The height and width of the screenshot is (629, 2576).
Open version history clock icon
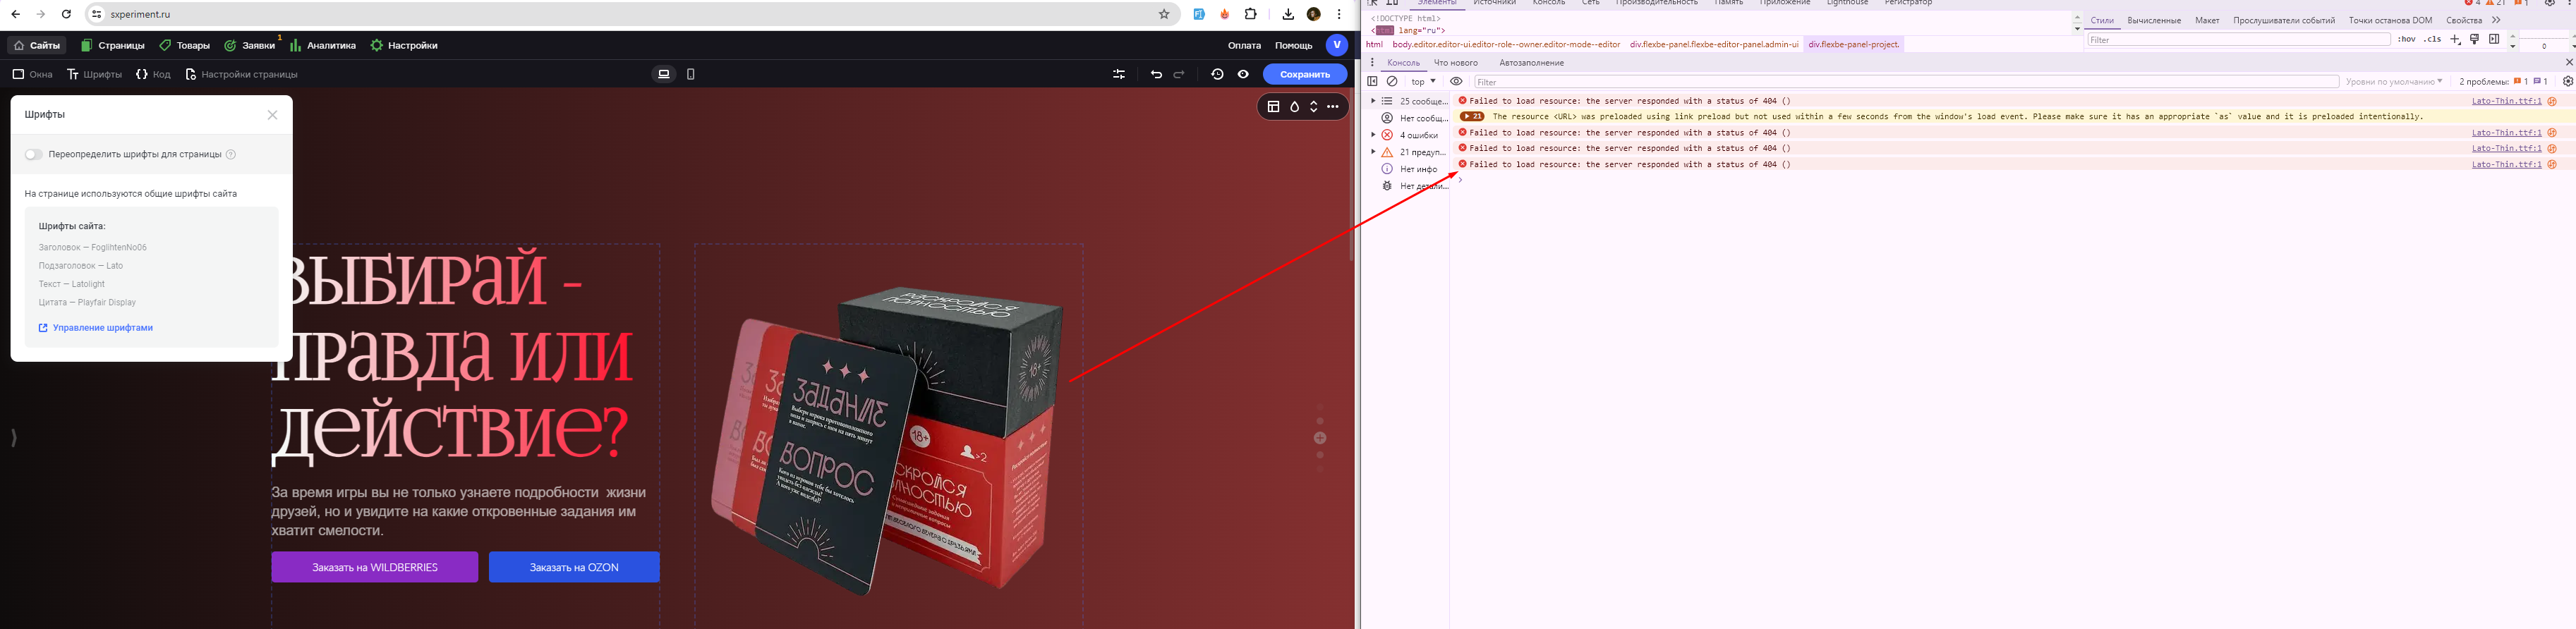pyautogui.click(x=1217, y=74)
